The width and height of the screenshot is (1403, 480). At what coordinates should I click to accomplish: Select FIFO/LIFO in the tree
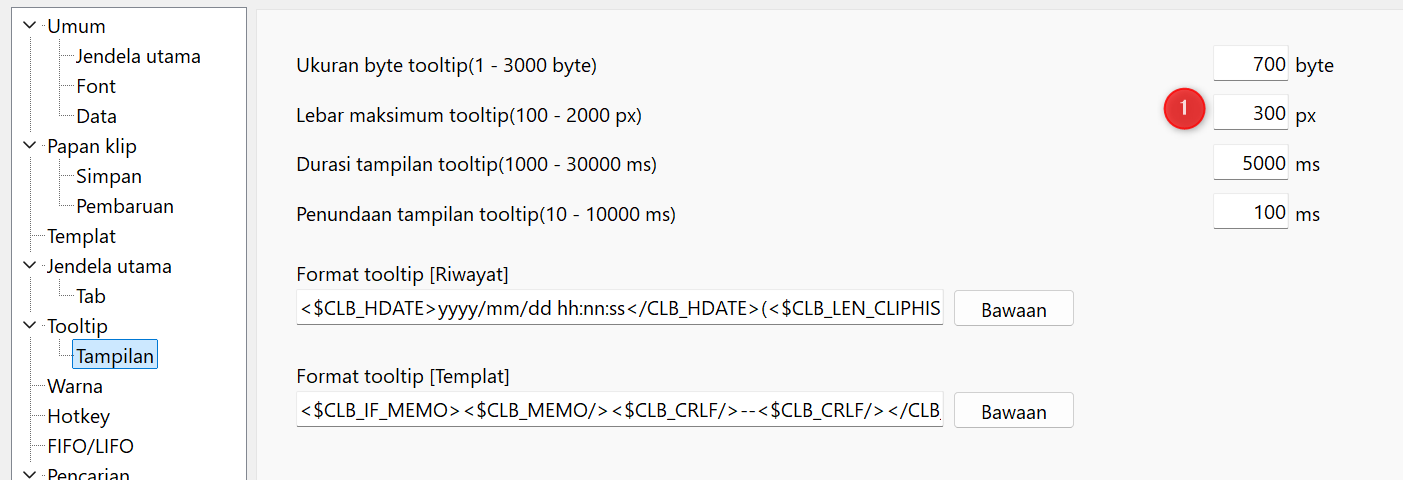90,446
